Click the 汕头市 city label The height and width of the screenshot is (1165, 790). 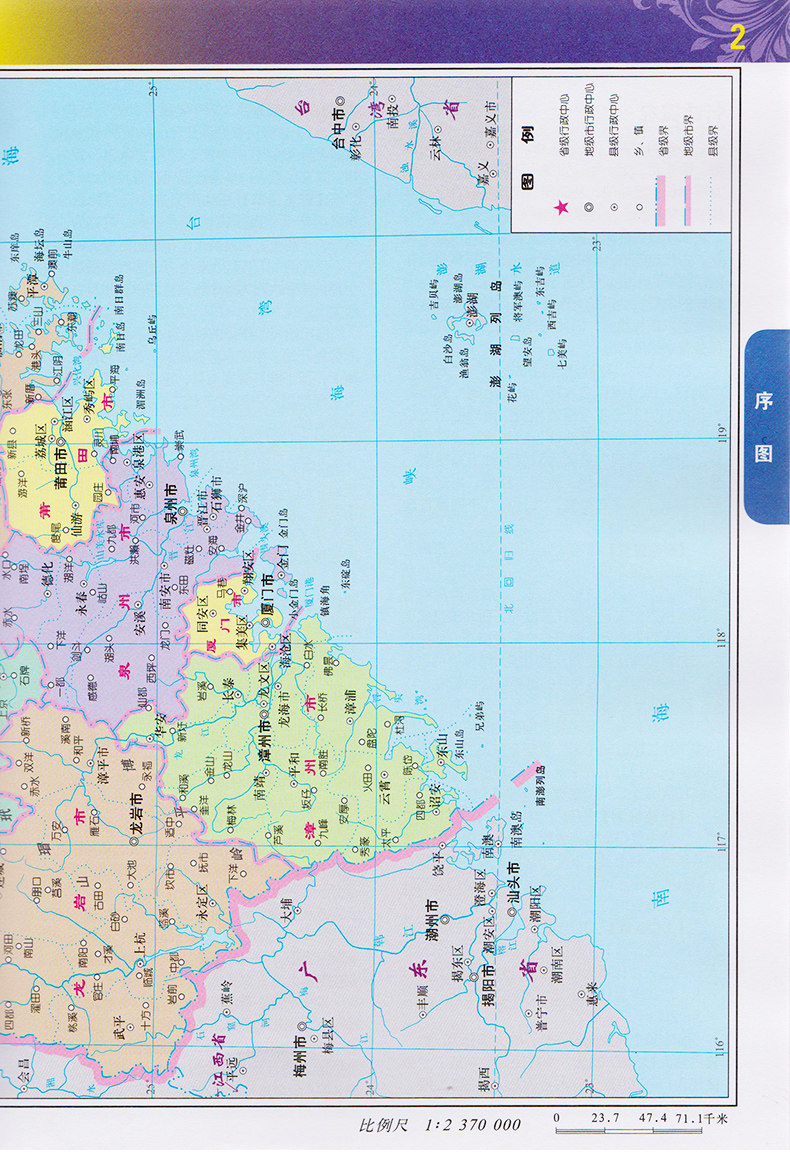coord(513,882)
